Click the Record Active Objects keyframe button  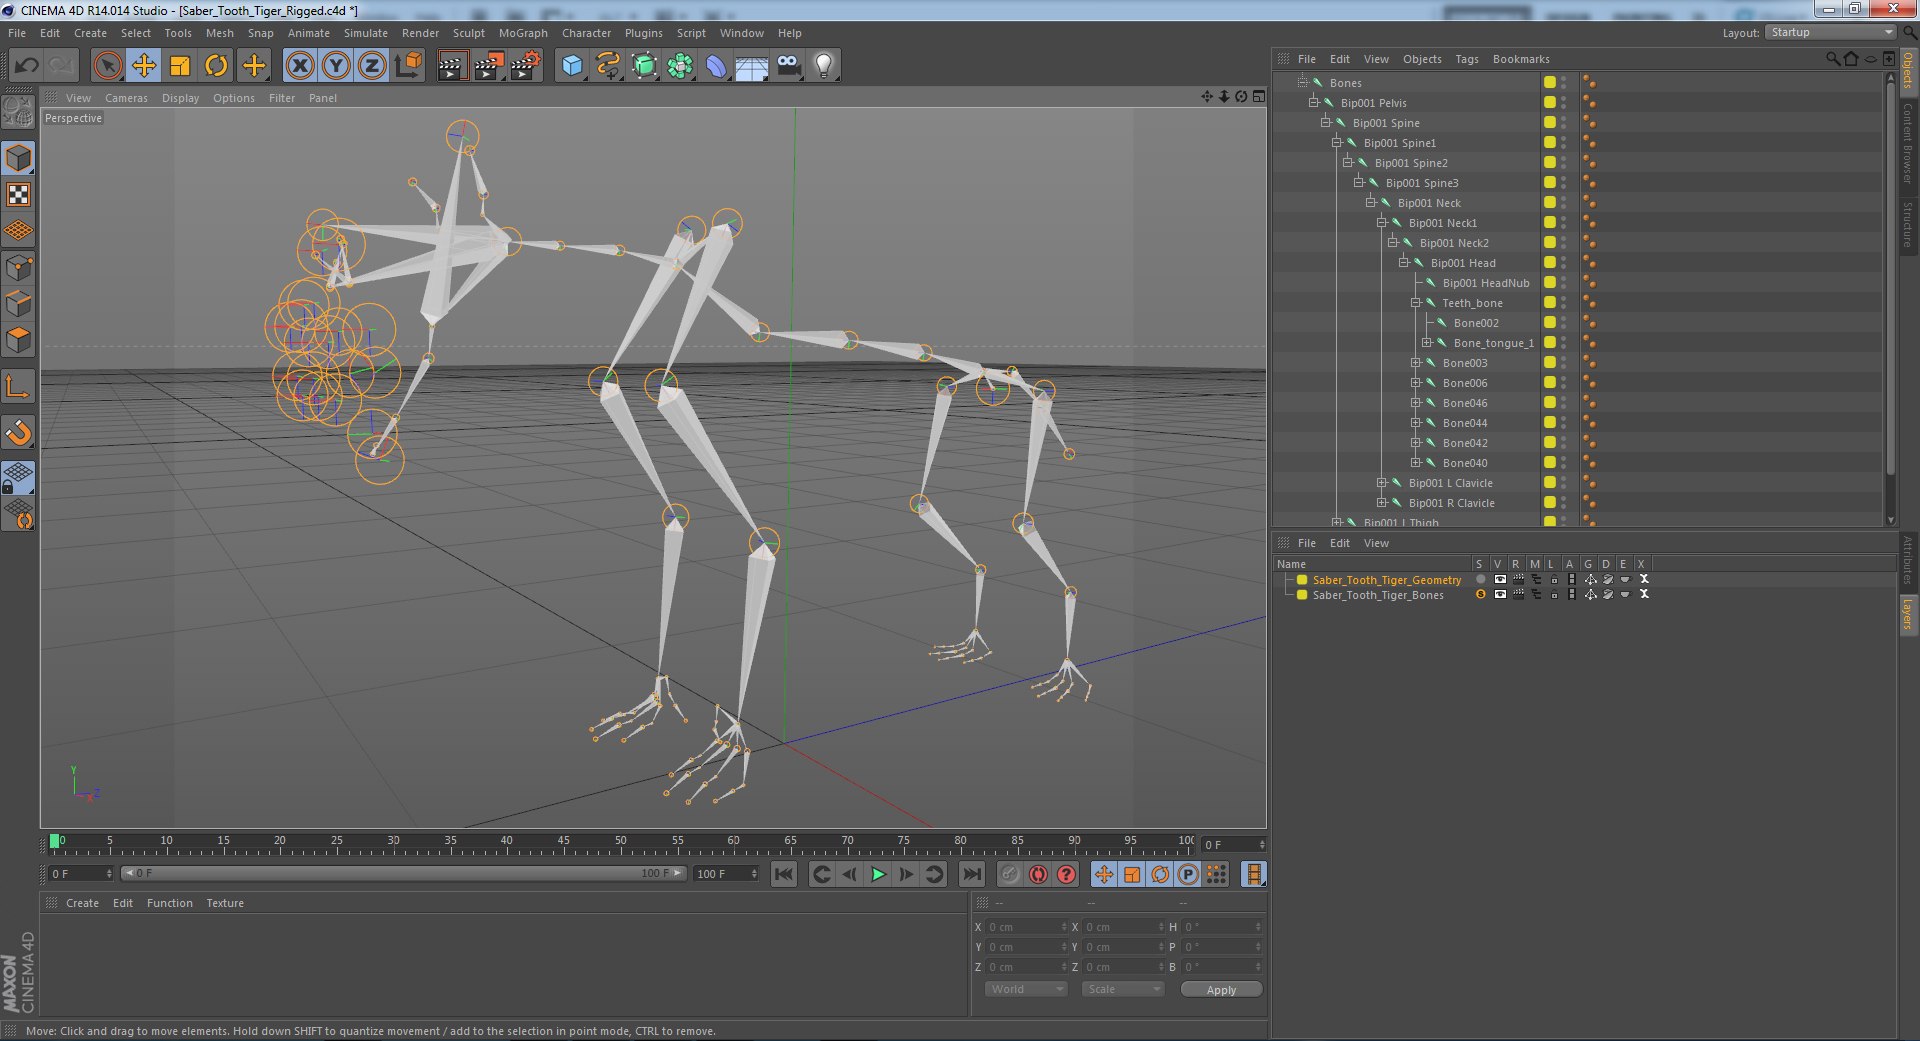coord(1011,875)
